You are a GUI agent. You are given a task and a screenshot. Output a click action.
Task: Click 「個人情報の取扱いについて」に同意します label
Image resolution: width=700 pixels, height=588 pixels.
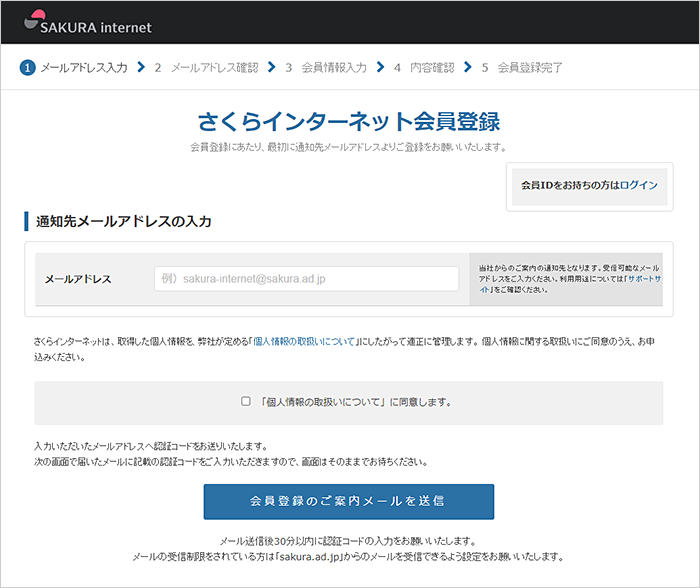click(356, 402)
